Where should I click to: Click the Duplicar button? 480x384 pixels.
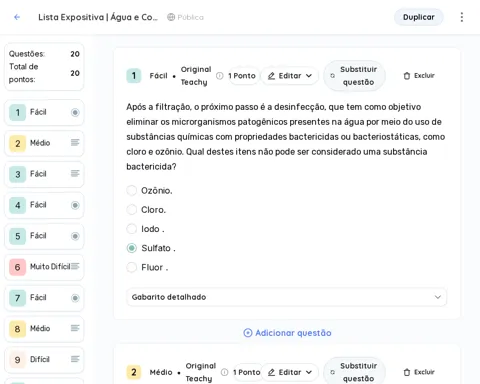click(x=419, y=17)
